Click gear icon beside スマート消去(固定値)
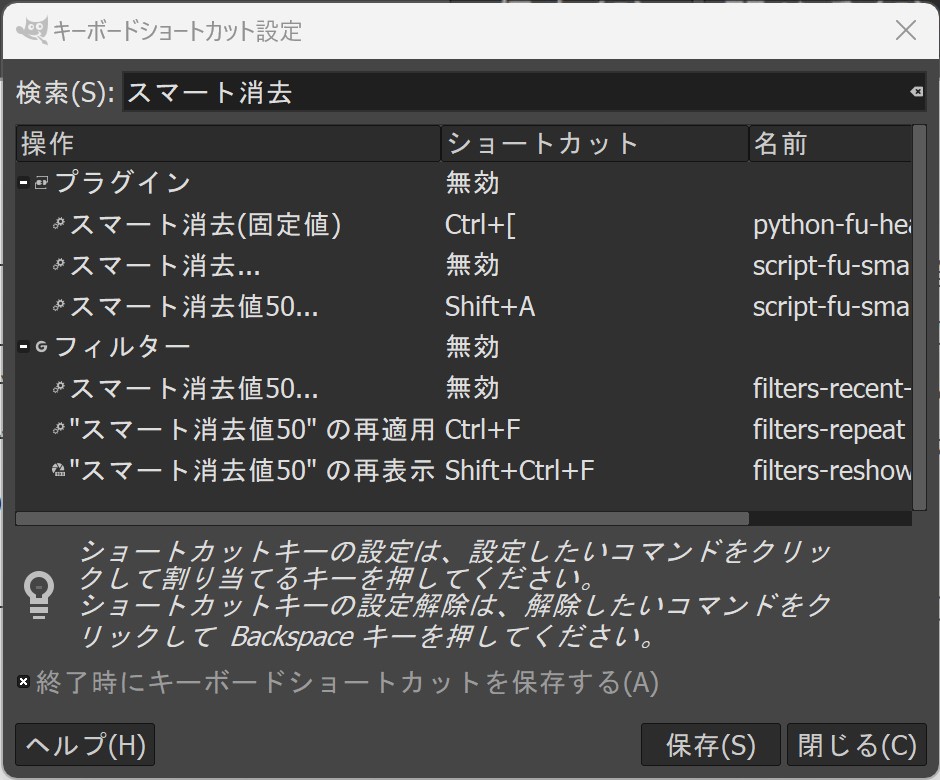The width and height of the screenshot is (940, 780). point(59,224)
